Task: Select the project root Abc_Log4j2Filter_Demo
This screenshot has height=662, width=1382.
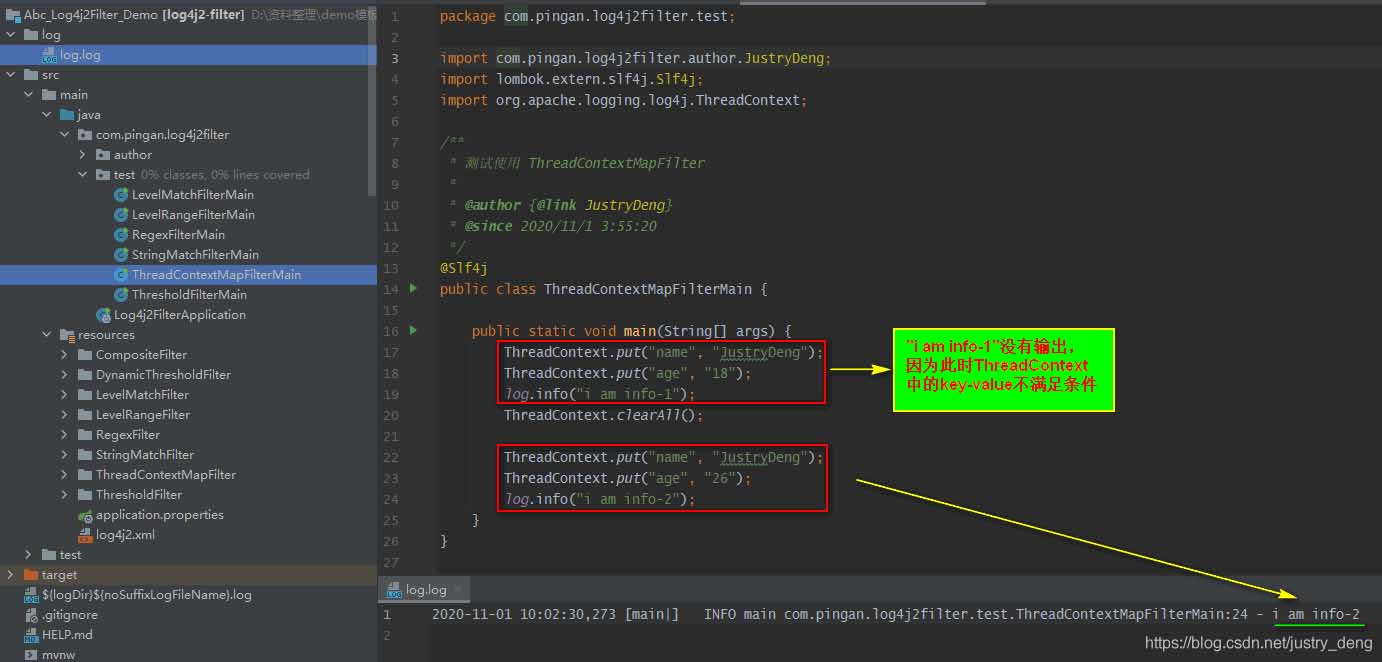Action: (x=90, y=15)
